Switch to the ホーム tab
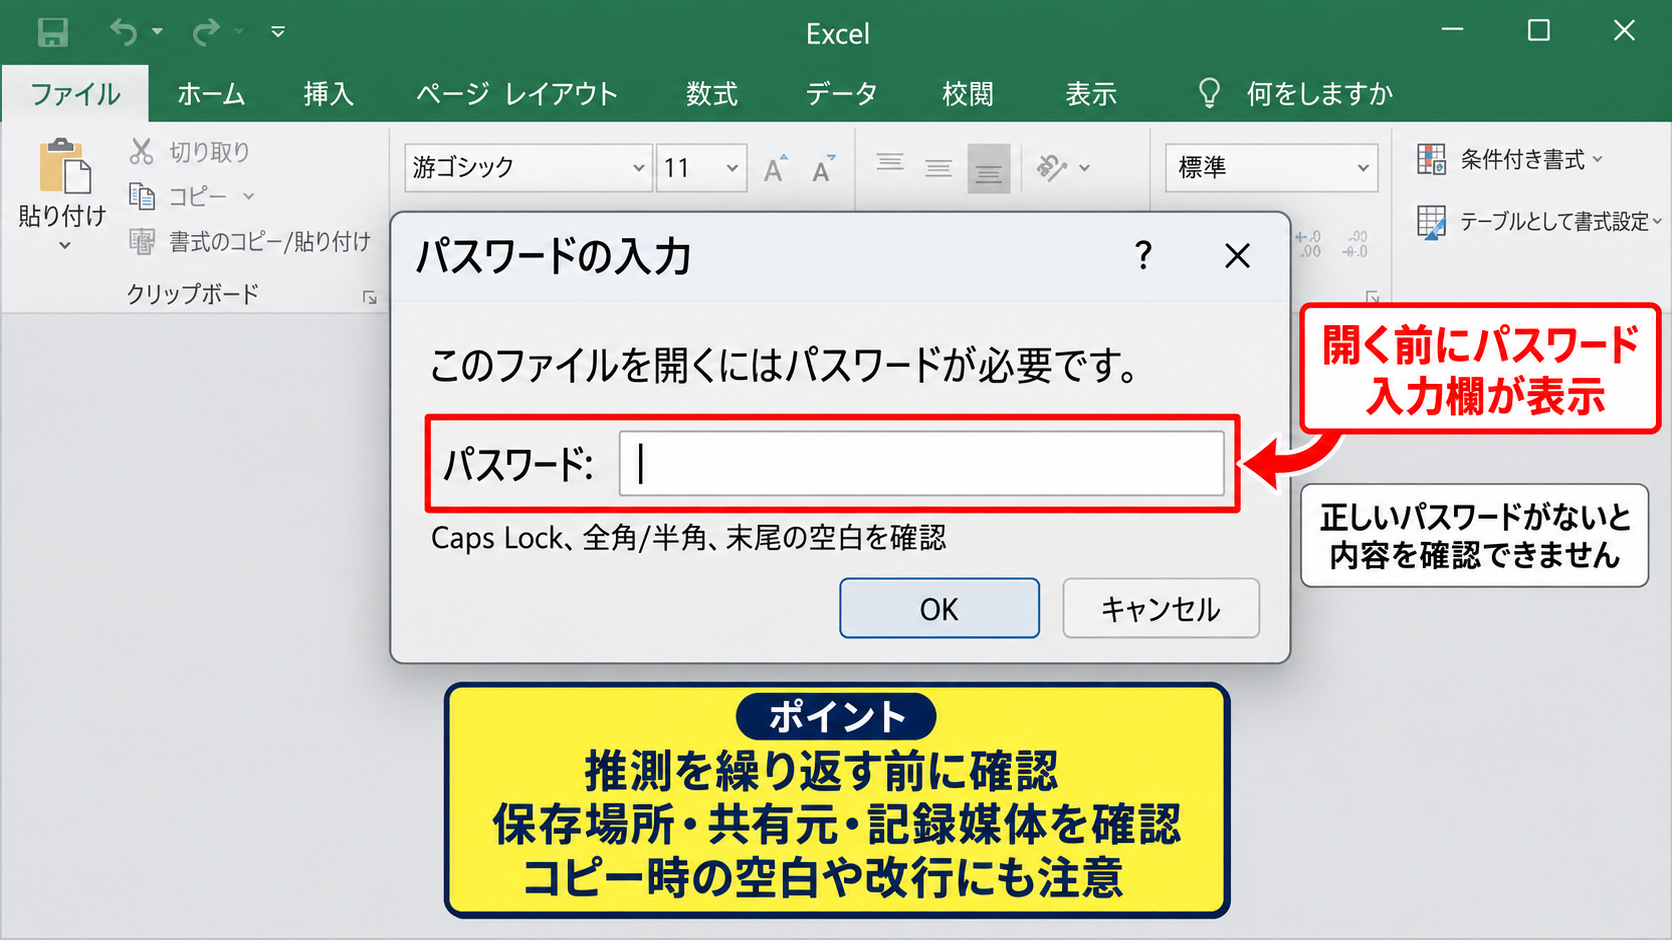This screenshot has height=940, width=1672. tap(211, 94)
